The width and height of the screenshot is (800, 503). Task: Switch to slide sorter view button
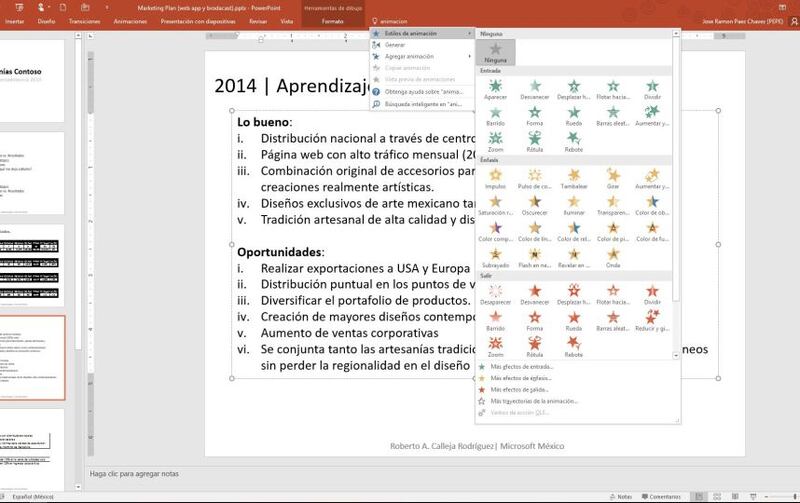tap(717, 496)
